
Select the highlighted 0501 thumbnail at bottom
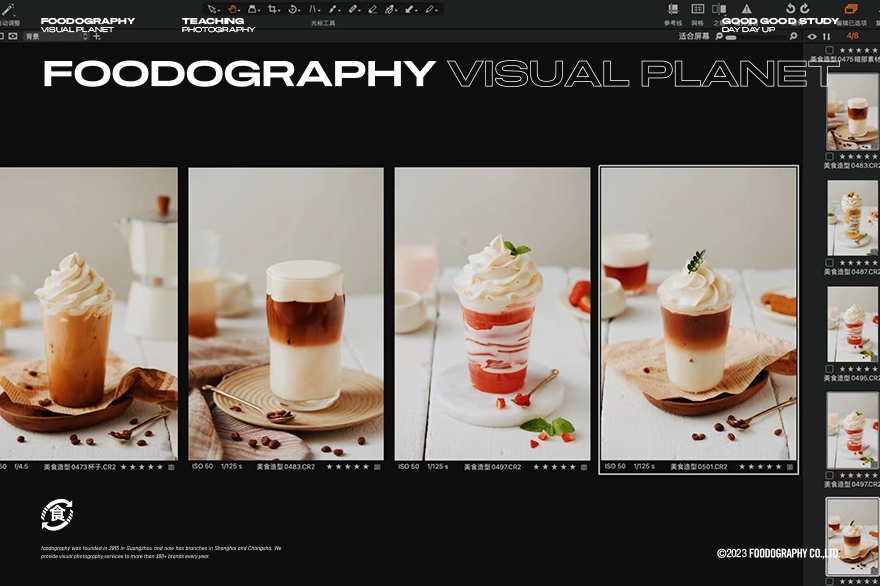tap(852, 536)
